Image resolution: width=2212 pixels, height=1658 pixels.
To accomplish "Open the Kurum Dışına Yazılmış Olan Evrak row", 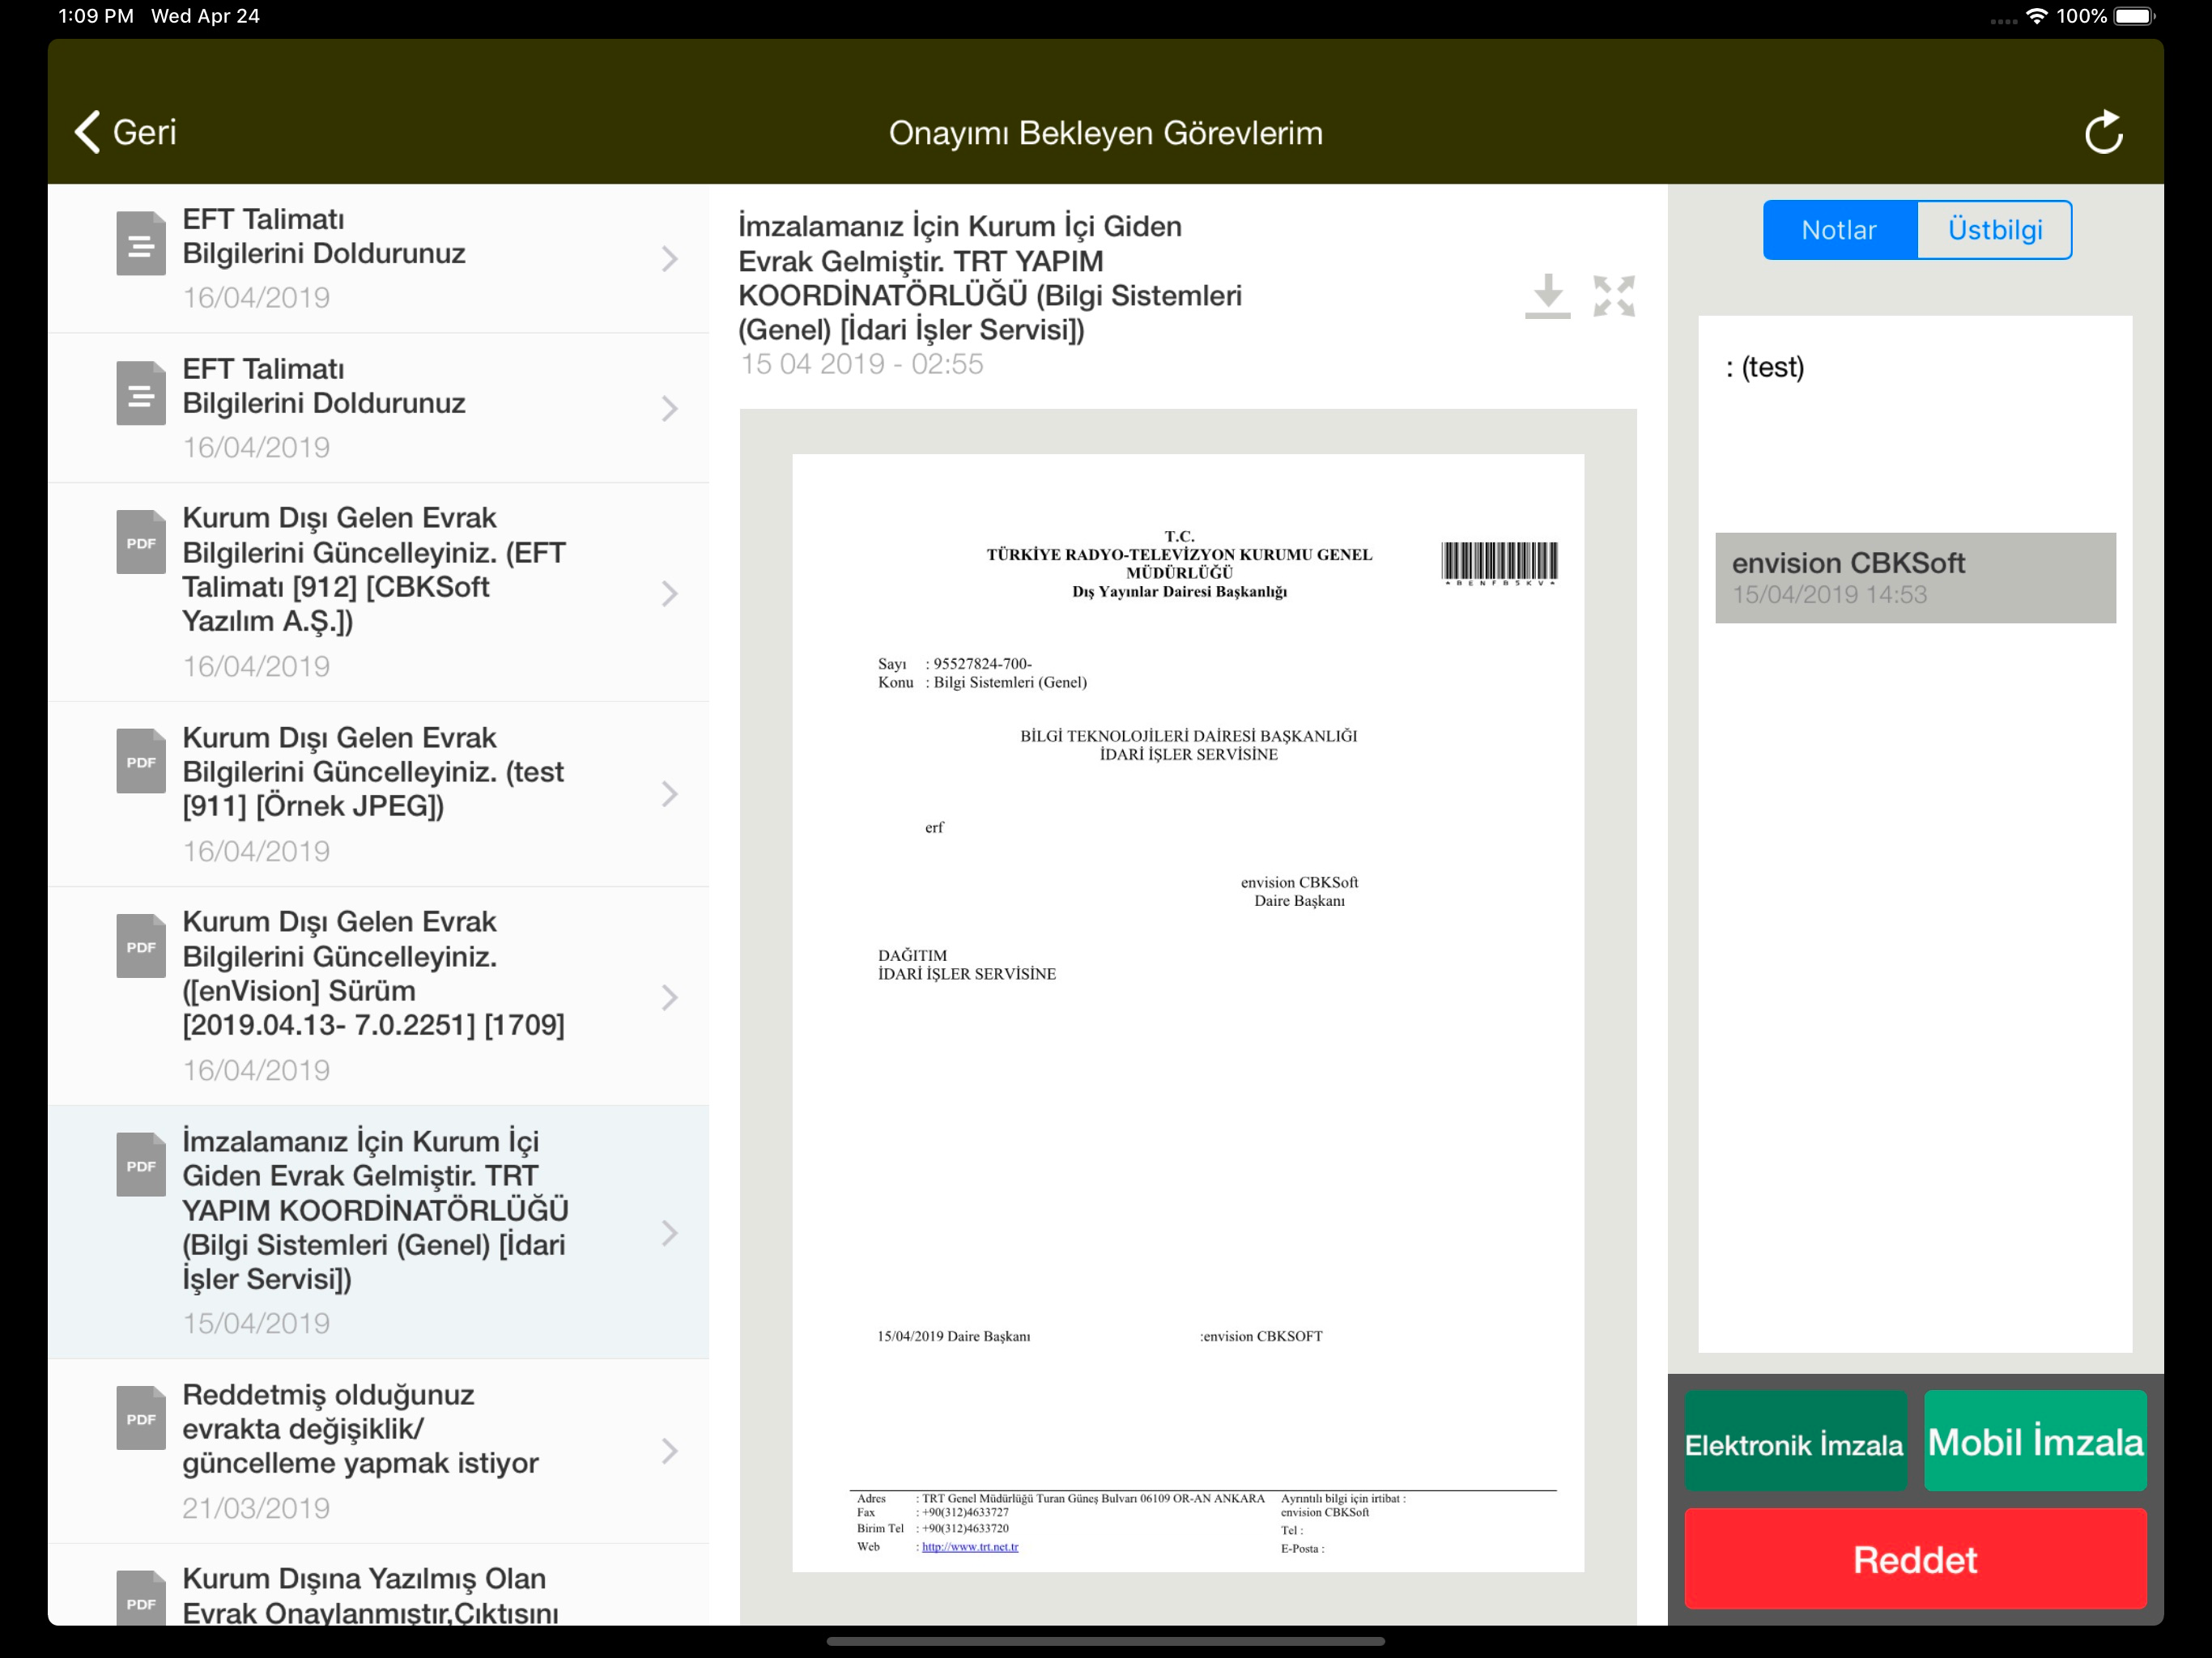I will (378, 1585).
